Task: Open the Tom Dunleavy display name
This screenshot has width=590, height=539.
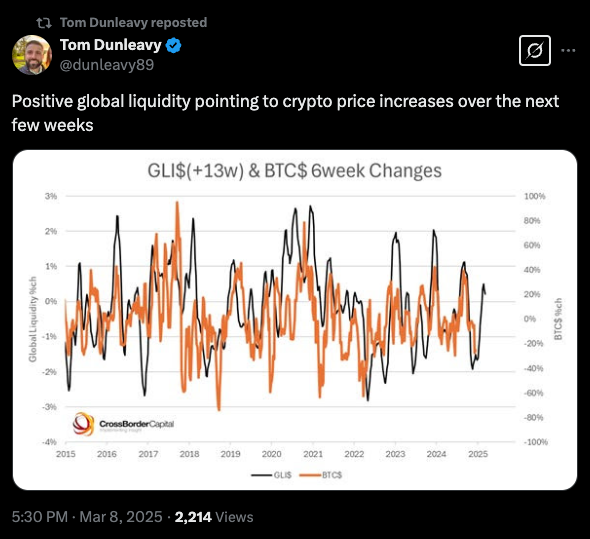Action: coord(111,45)
